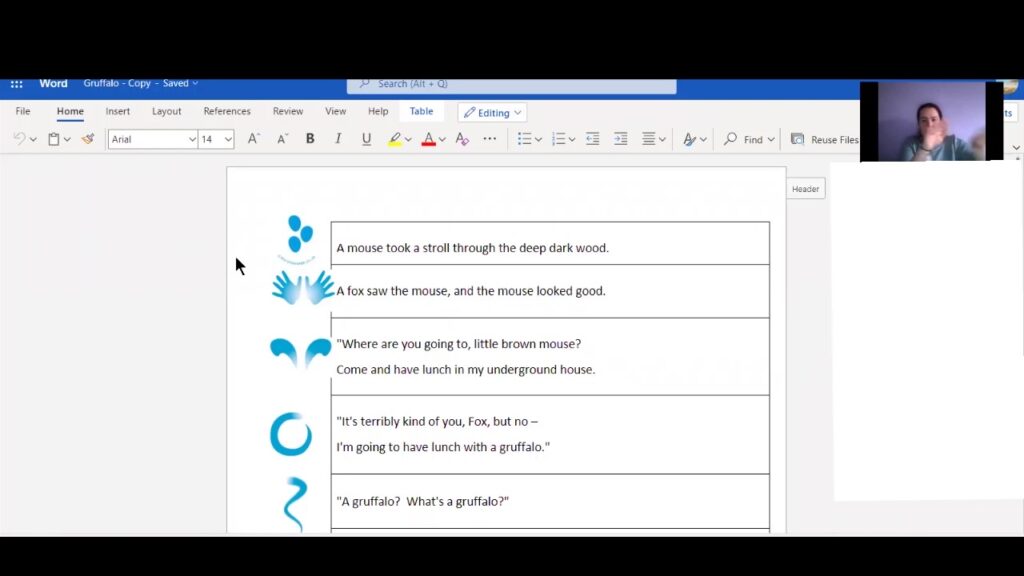Toggle Italic formatting

(x=338, y=138)
